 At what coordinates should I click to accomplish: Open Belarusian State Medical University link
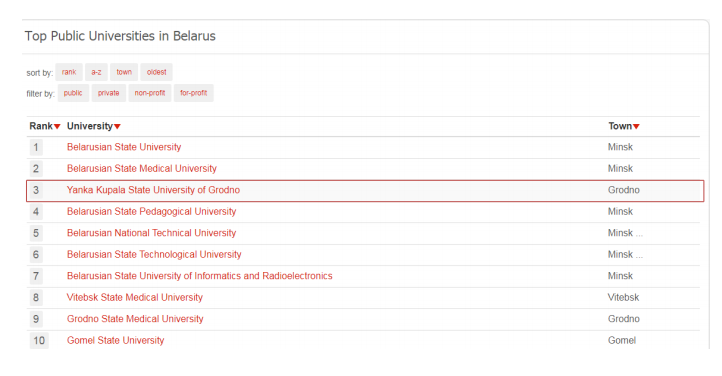coord(142,168)
